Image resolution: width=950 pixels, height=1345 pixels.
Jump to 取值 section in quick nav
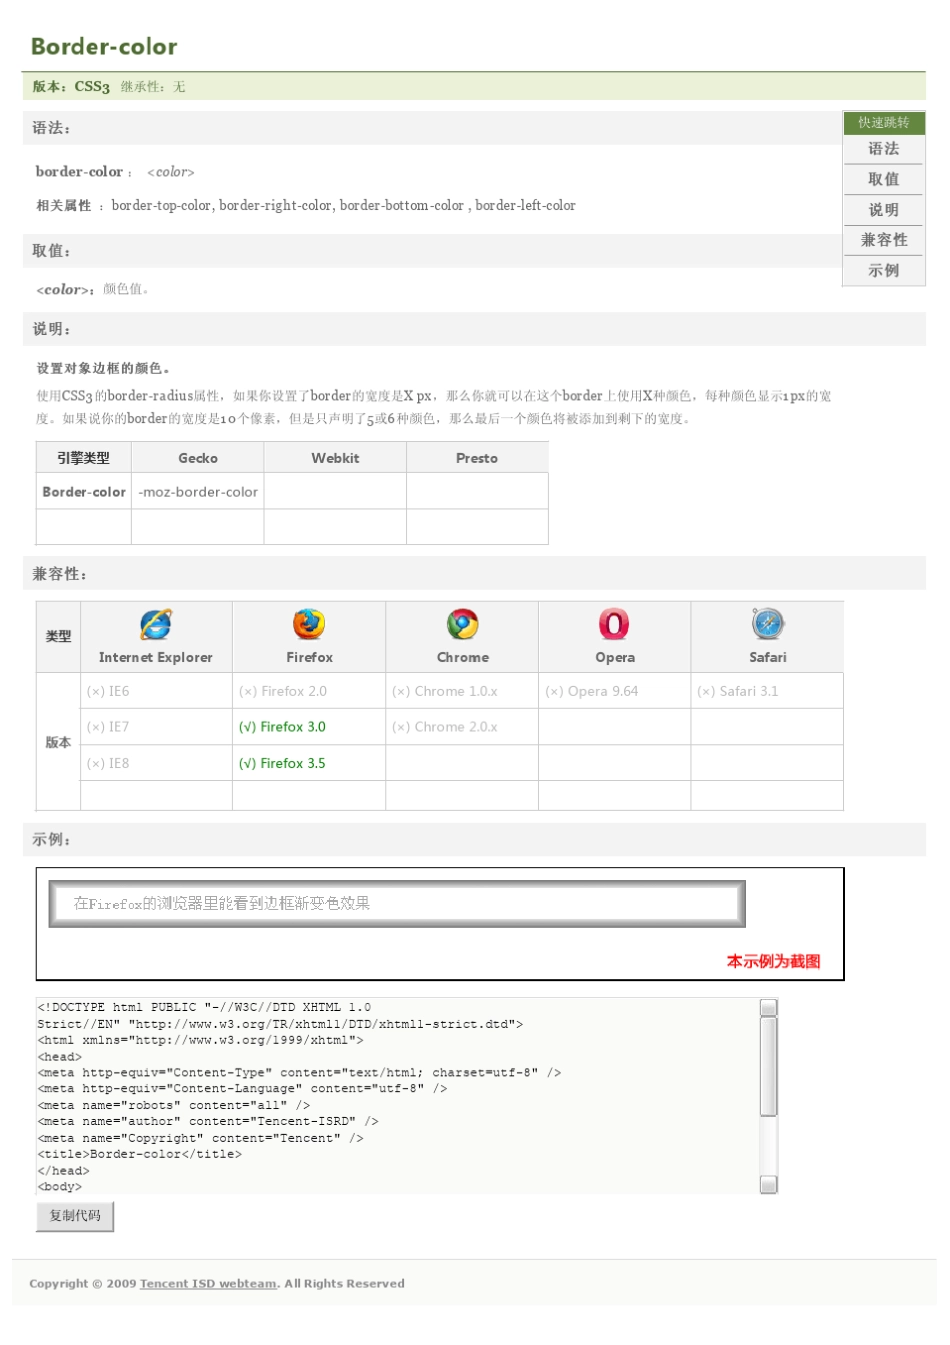(884, 179)
